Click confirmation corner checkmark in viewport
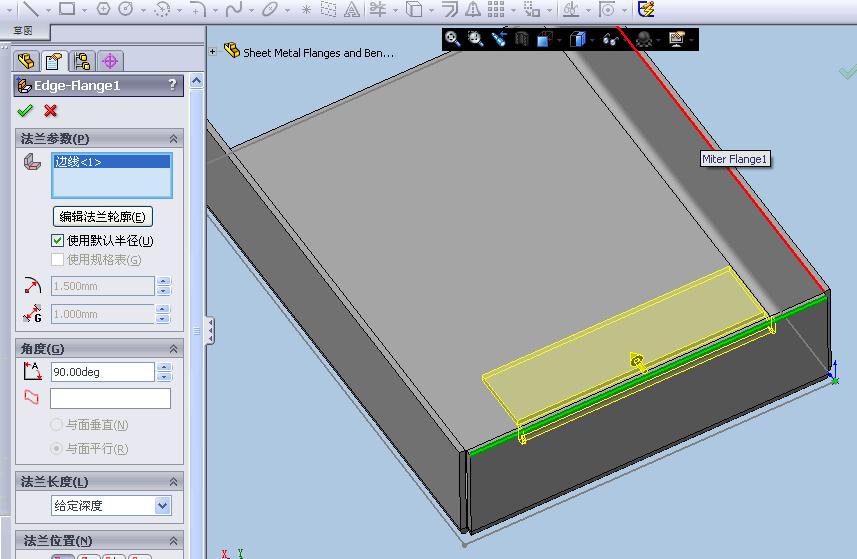 tap(848, 72)
